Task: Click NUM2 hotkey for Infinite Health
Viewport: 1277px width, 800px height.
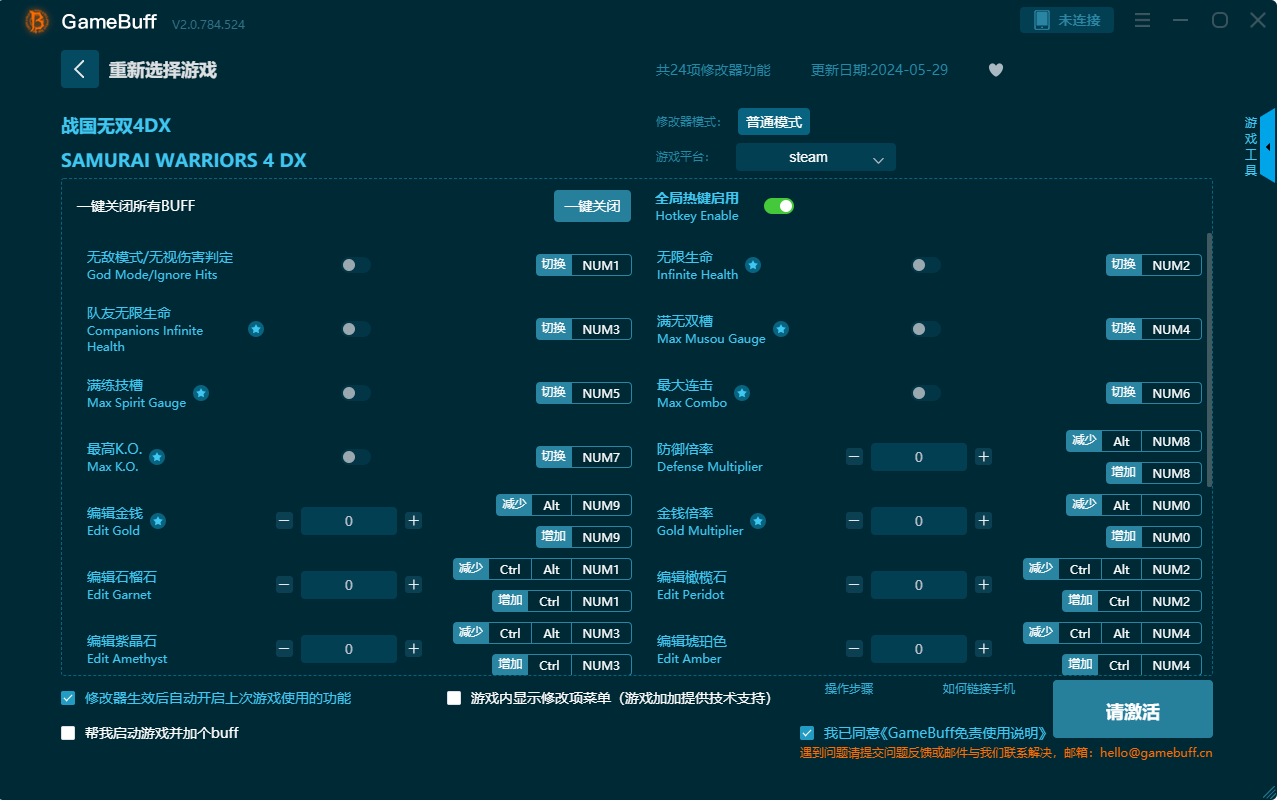Action: [x=1171, y=265]
